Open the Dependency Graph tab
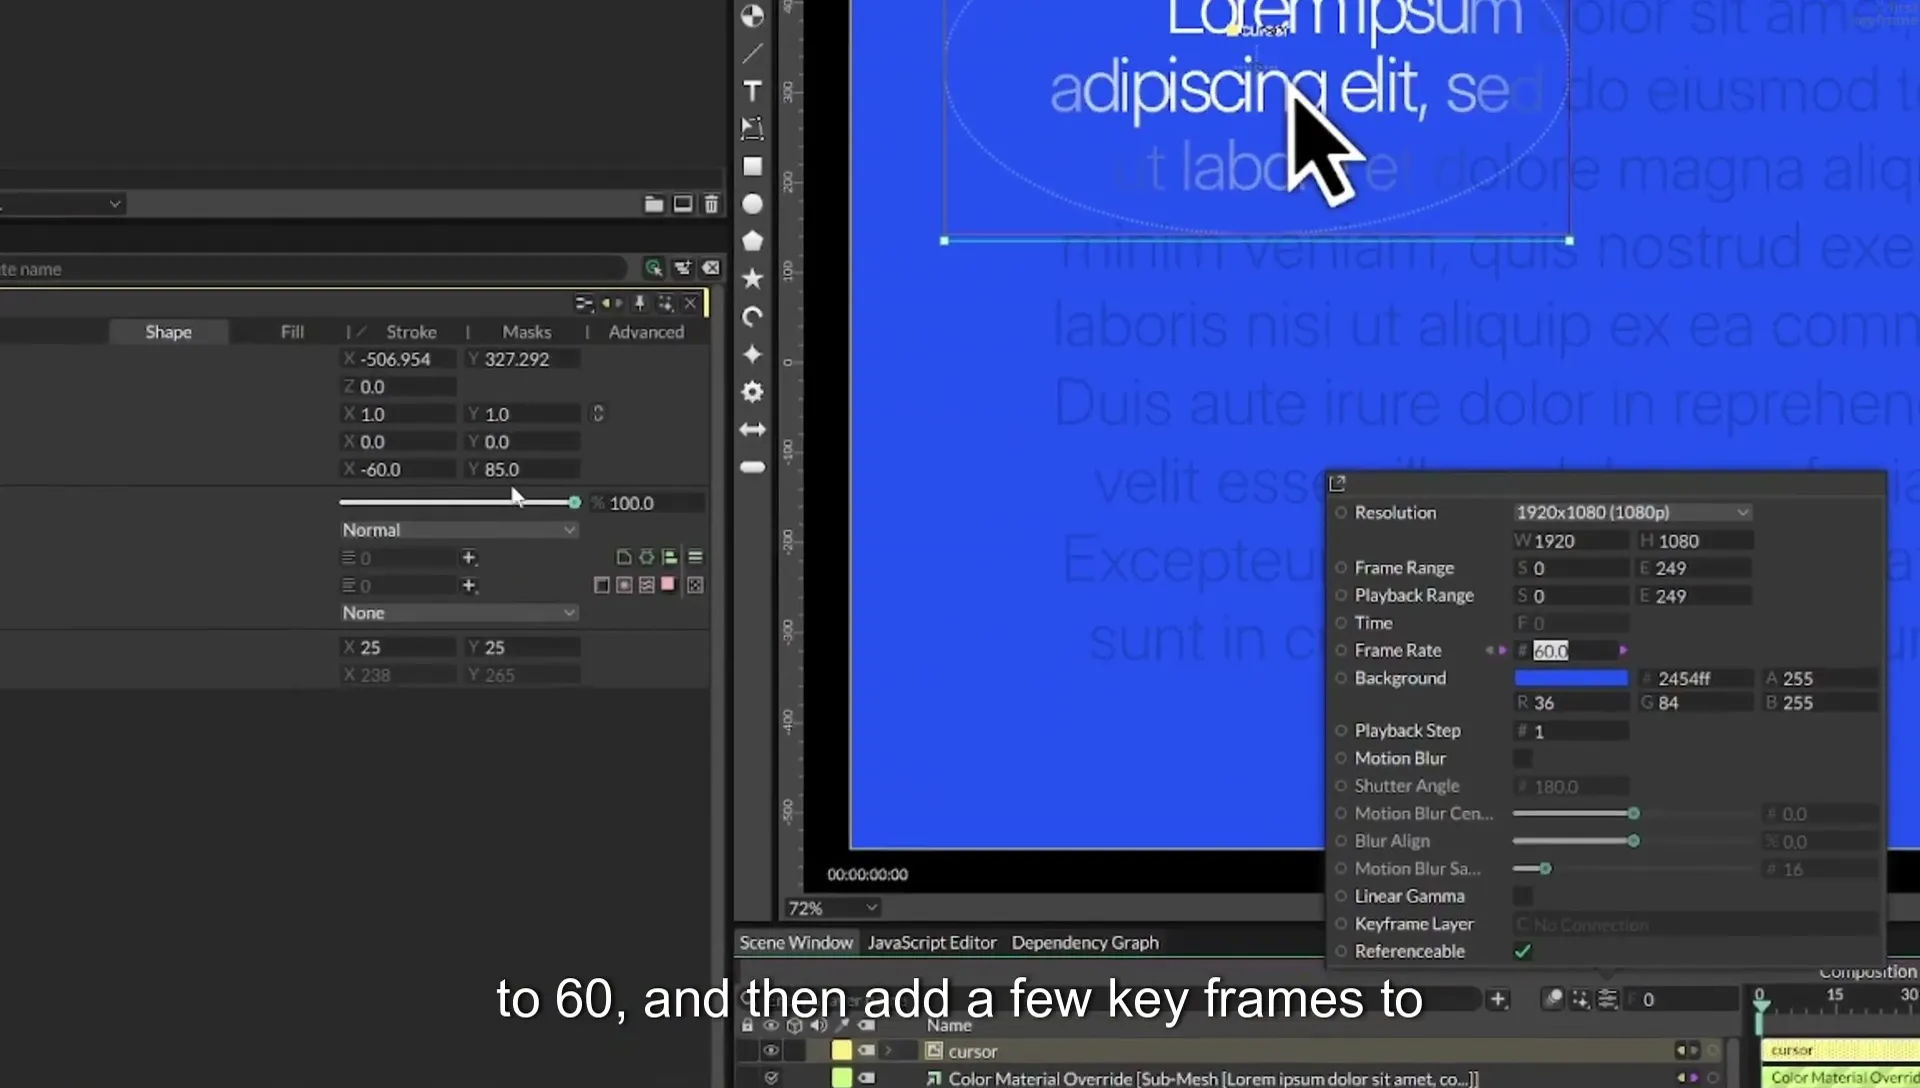Viewport: 1920px width, 1088px height. click(x=1085, y=943)
